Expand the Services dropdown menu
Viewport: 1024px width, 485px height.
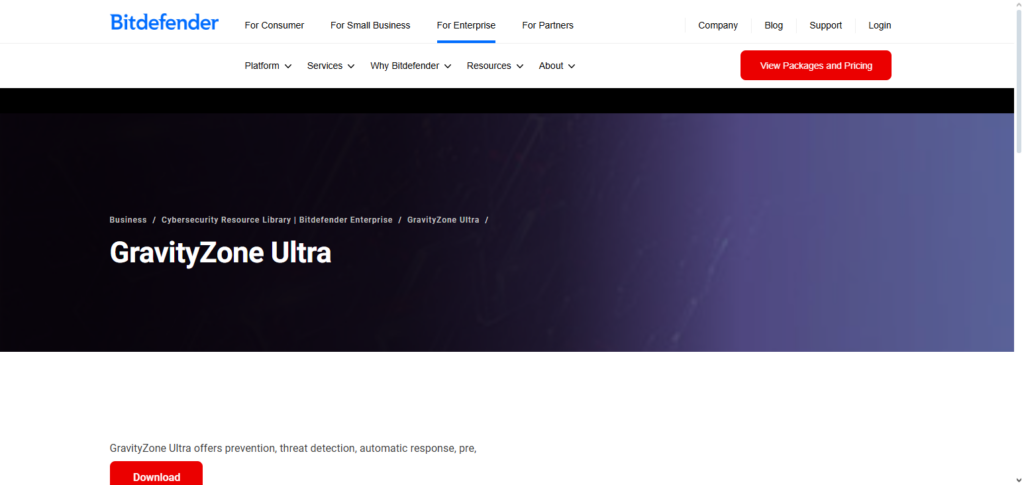pyautogui.click(x=330, y=66)
